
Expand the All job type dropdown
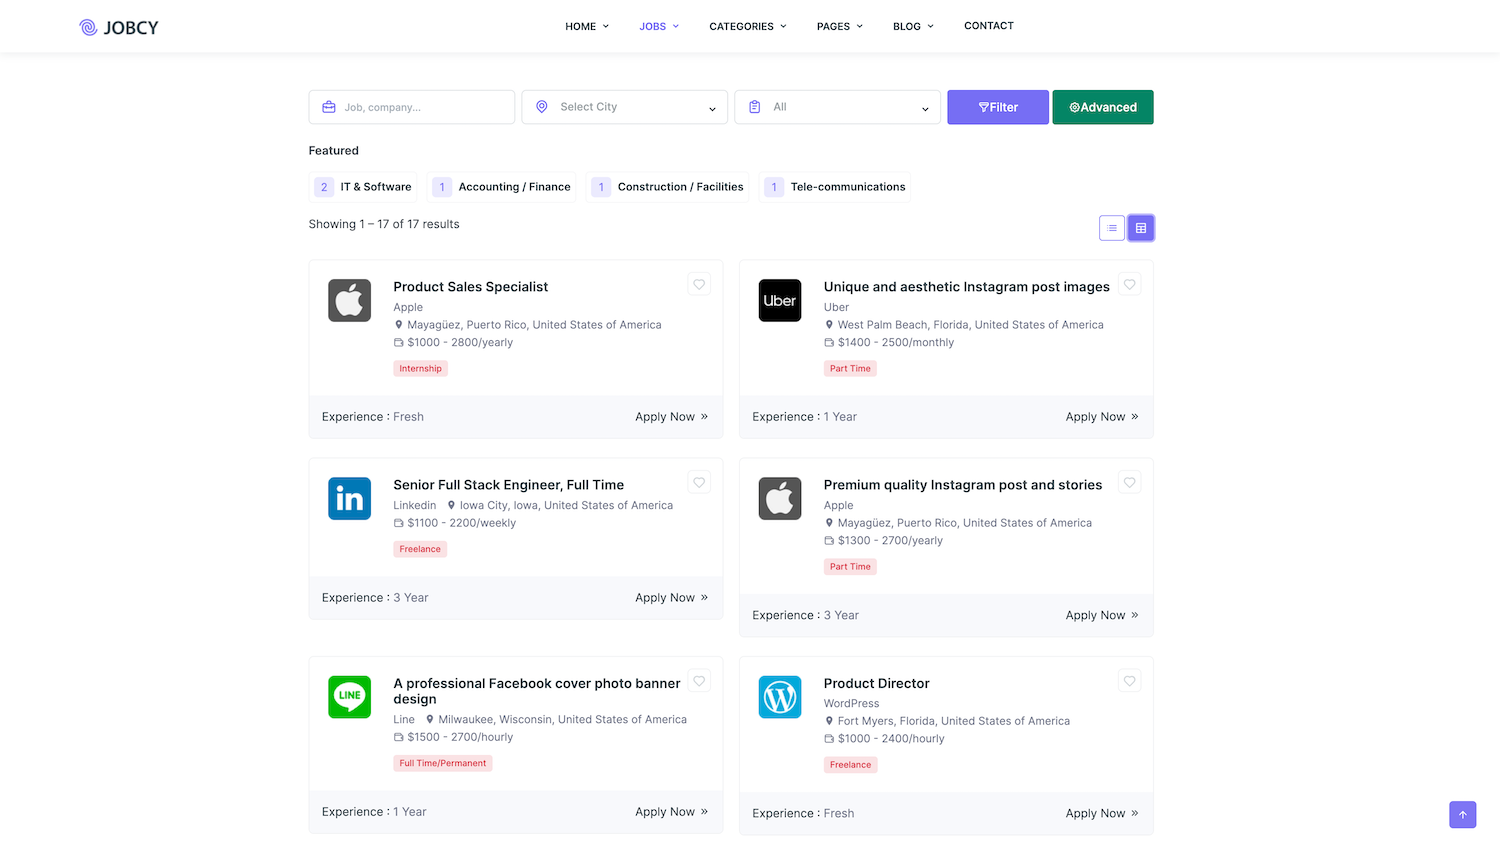[838, 107]
